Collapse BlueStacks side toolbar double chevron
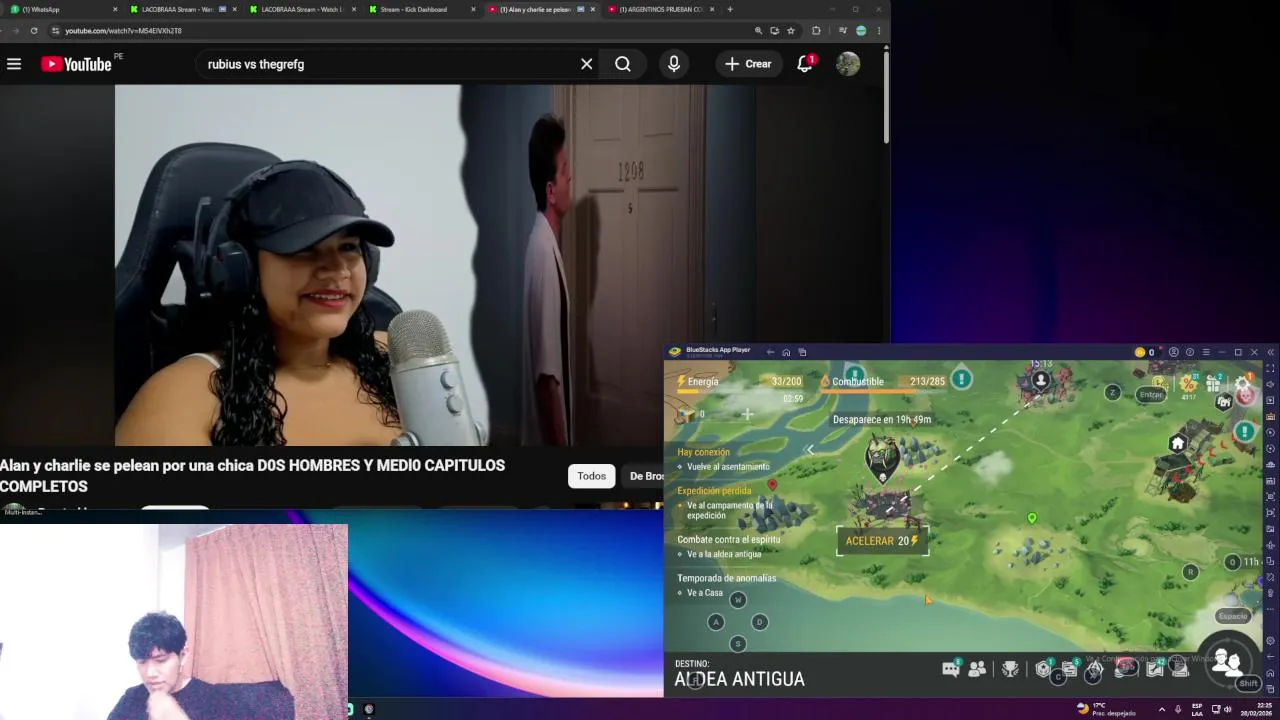1280x720 pixels. [x=1271, y=352]
